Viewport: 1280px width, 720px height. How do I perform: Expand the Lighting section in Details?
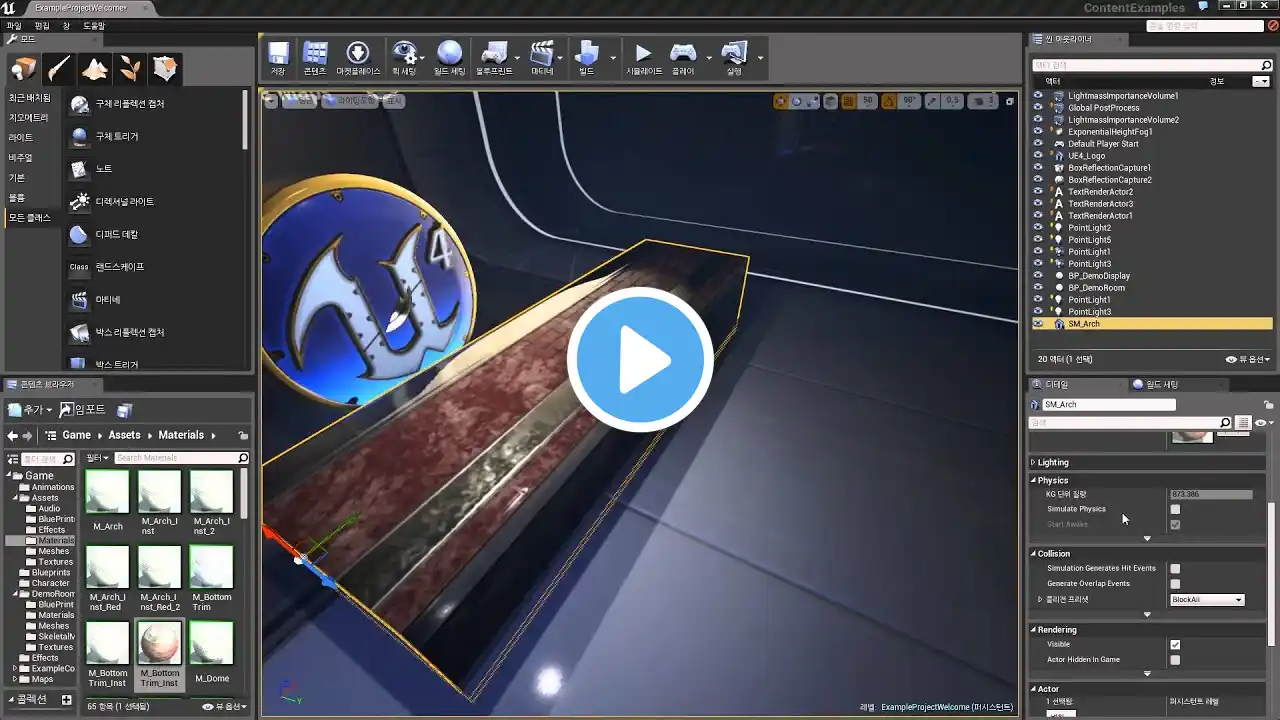click(1034, 463)
